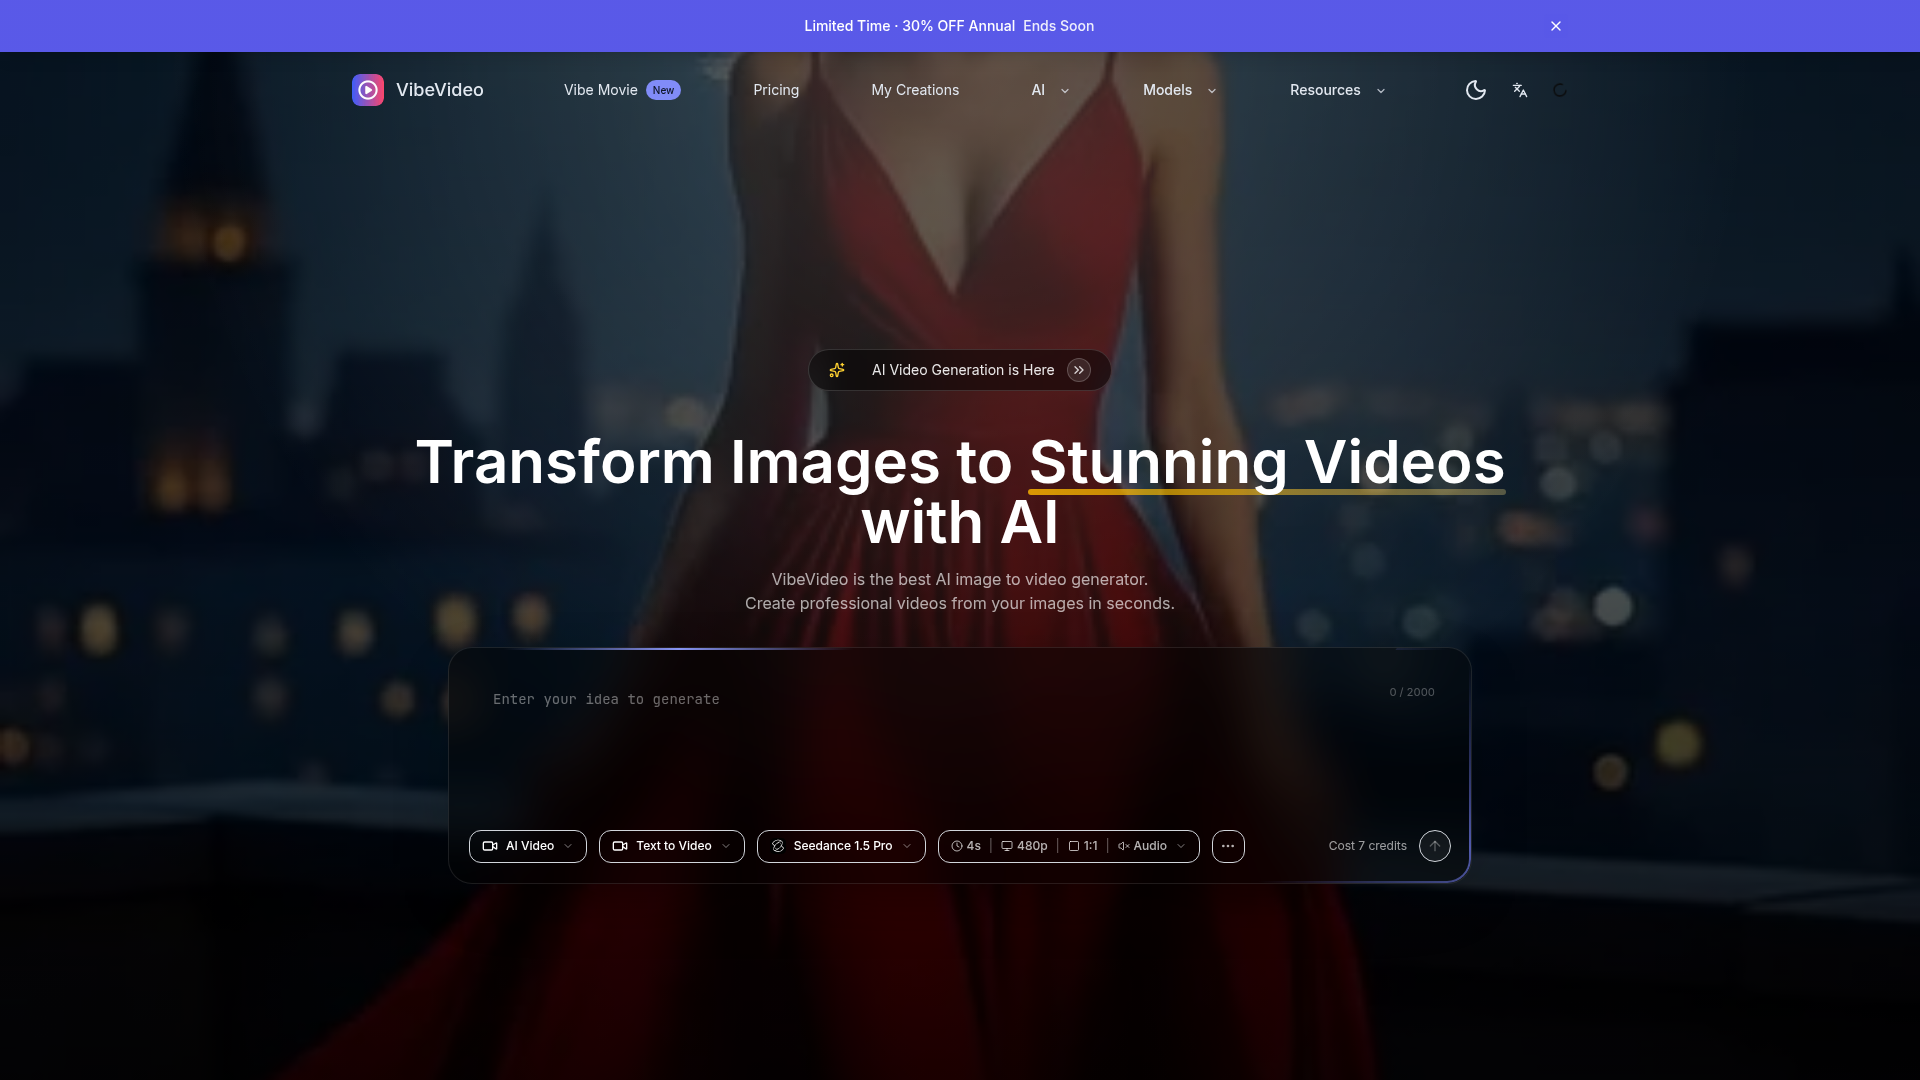This screenshot has width=1920, height=1080.
Task: Open the language translation icon
Action: (1519, 90)
